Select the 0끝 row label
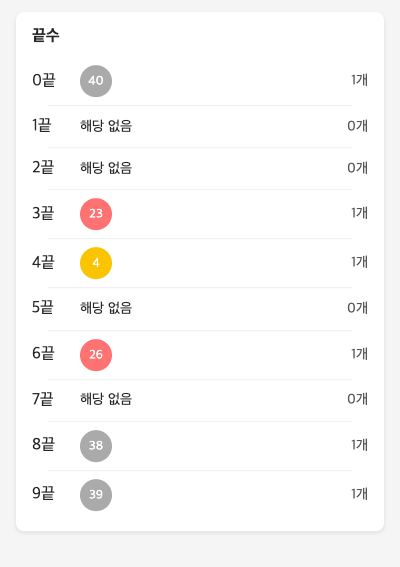 [44, 80]
